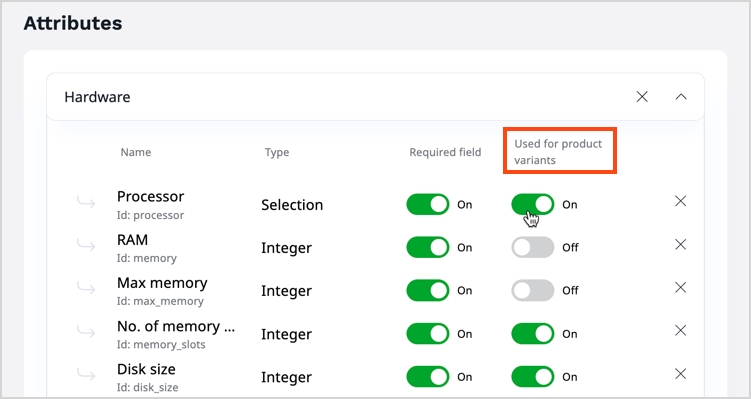The width and height of the screenshot is (751, 399).
Task: Click the Selection type of Processor
Action: tap(292, 205)
